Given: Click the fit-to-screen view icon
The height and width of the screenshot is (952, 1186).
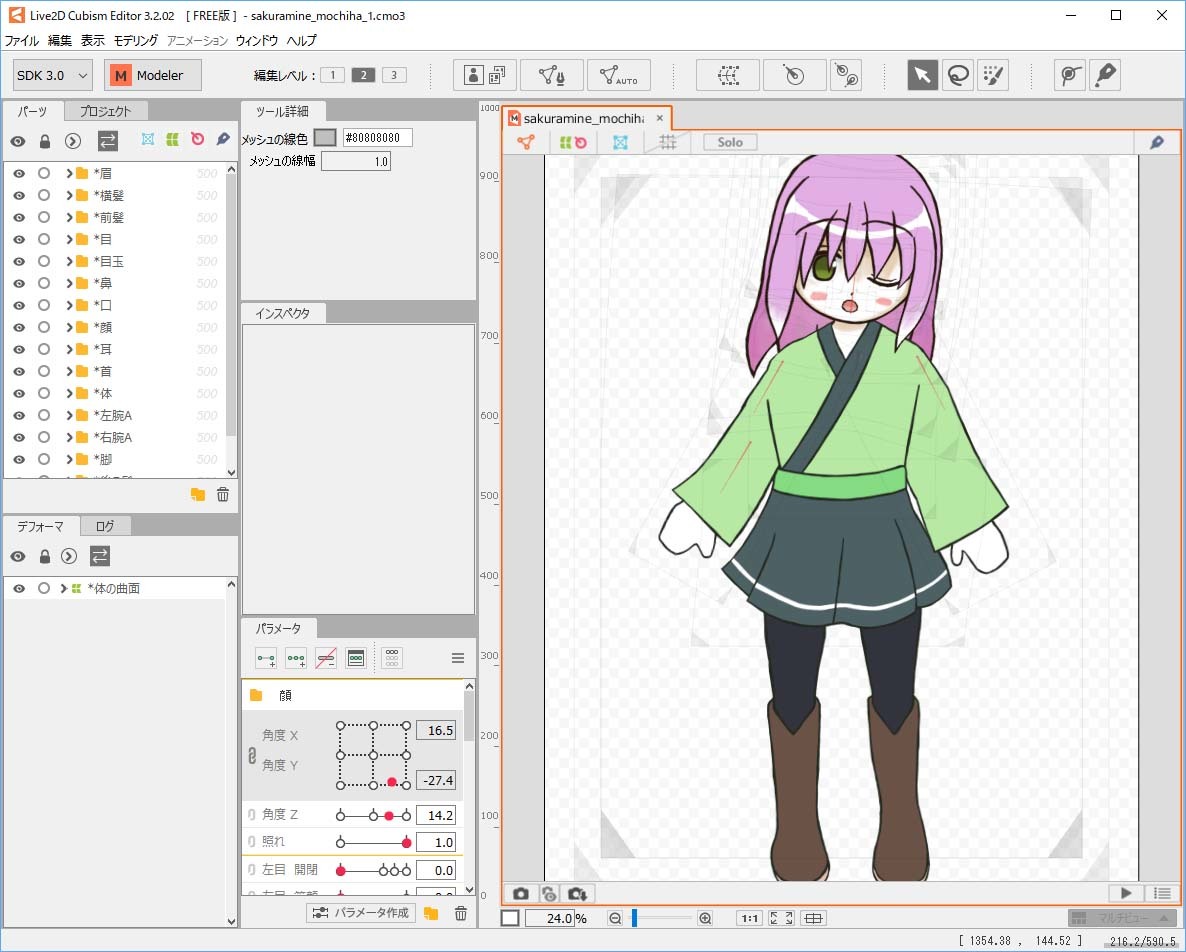Looking at the screenshot, I should point(781,918).
